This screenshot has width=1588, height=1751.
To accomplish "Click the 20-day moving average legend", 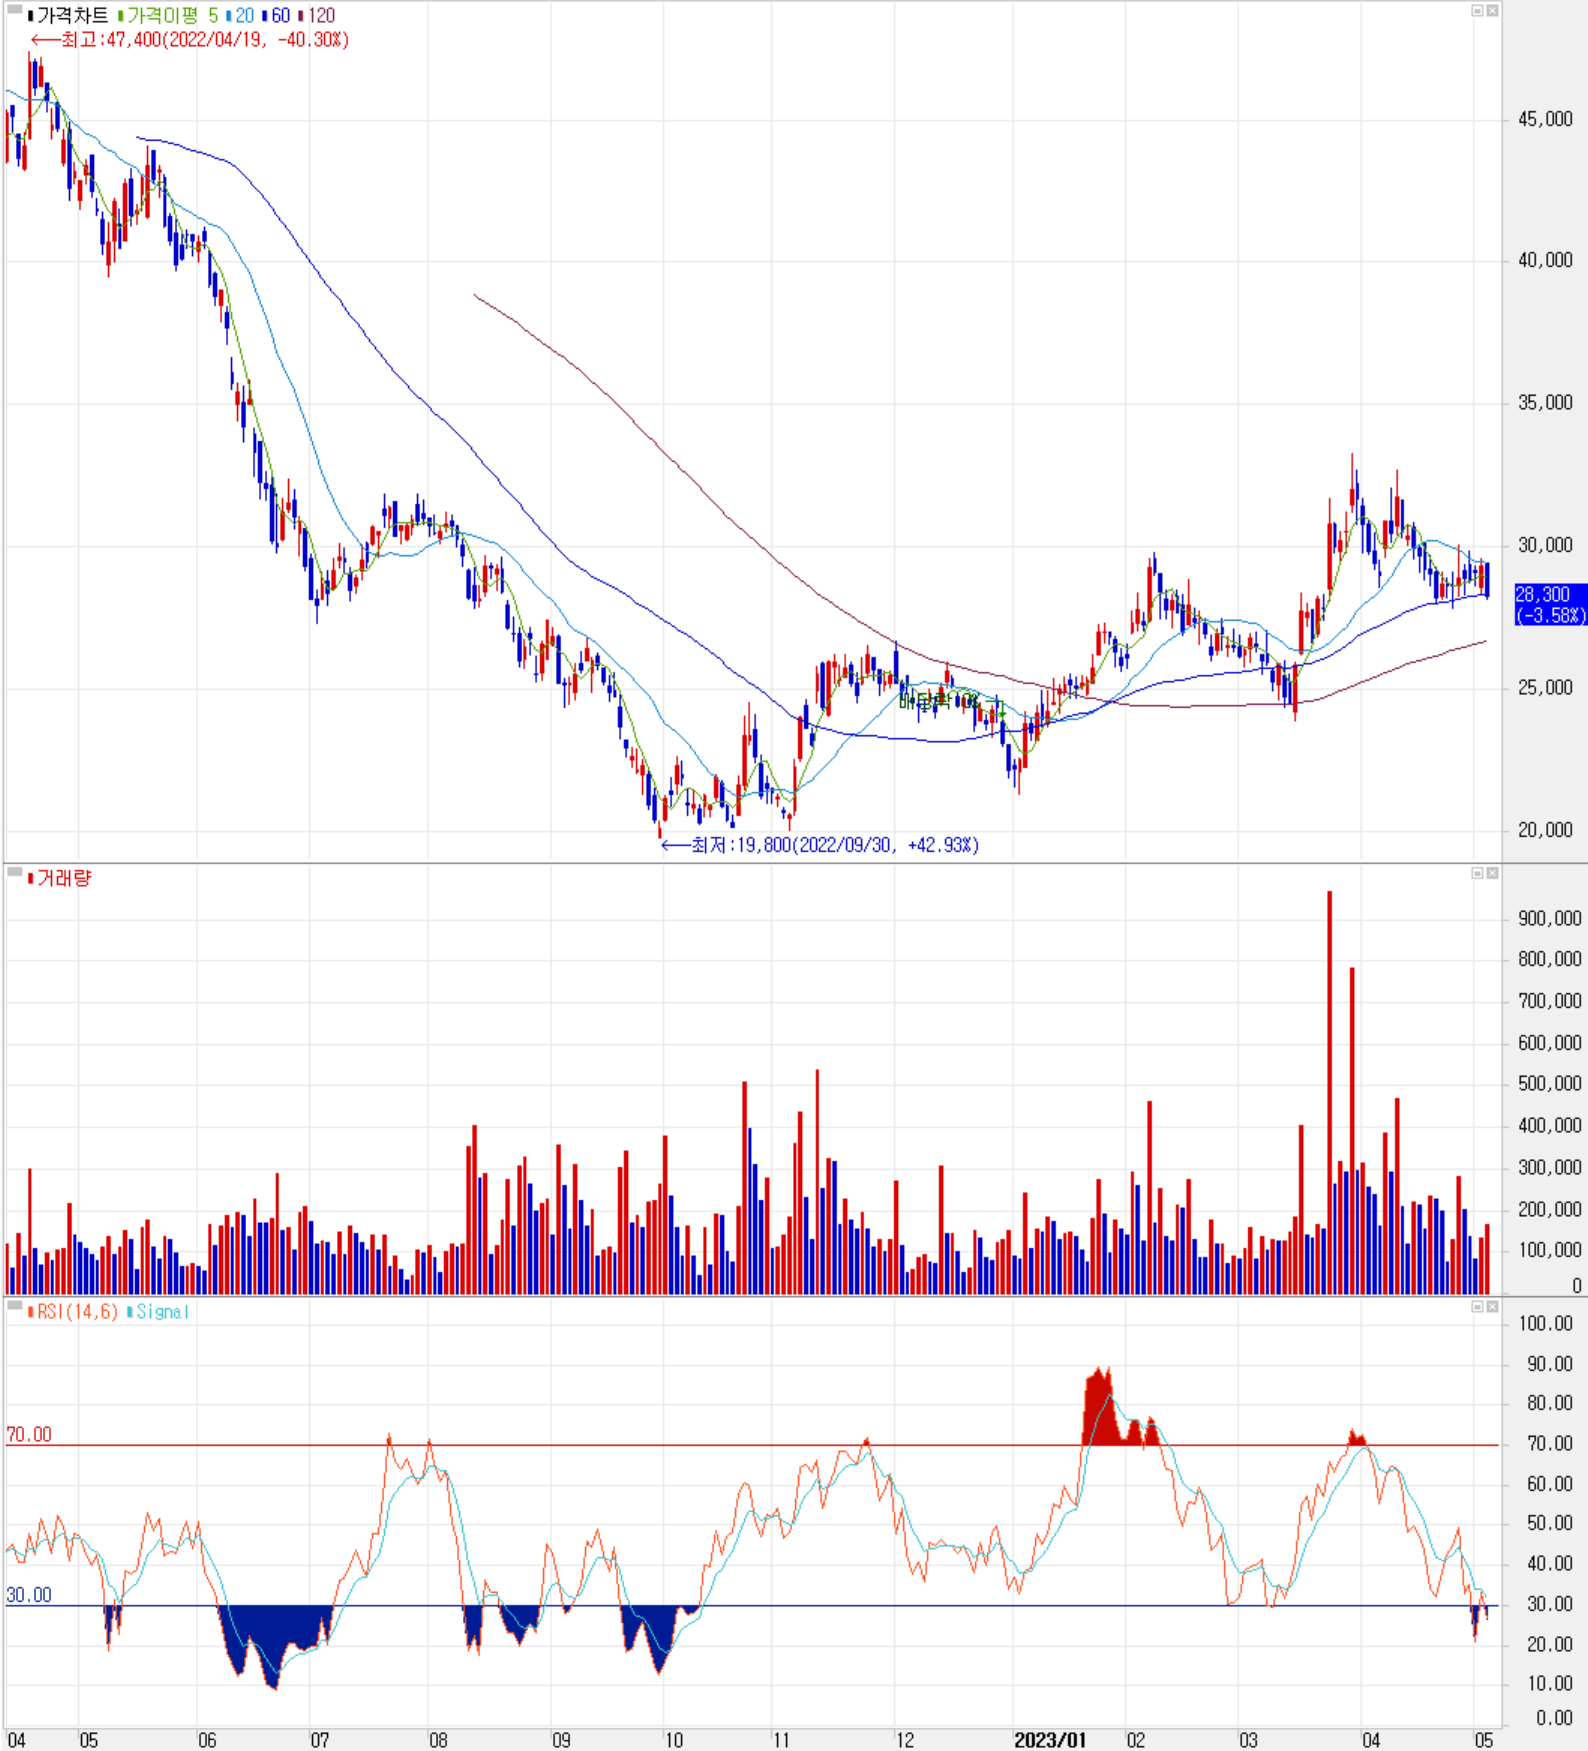I will [x=241, y=16].
